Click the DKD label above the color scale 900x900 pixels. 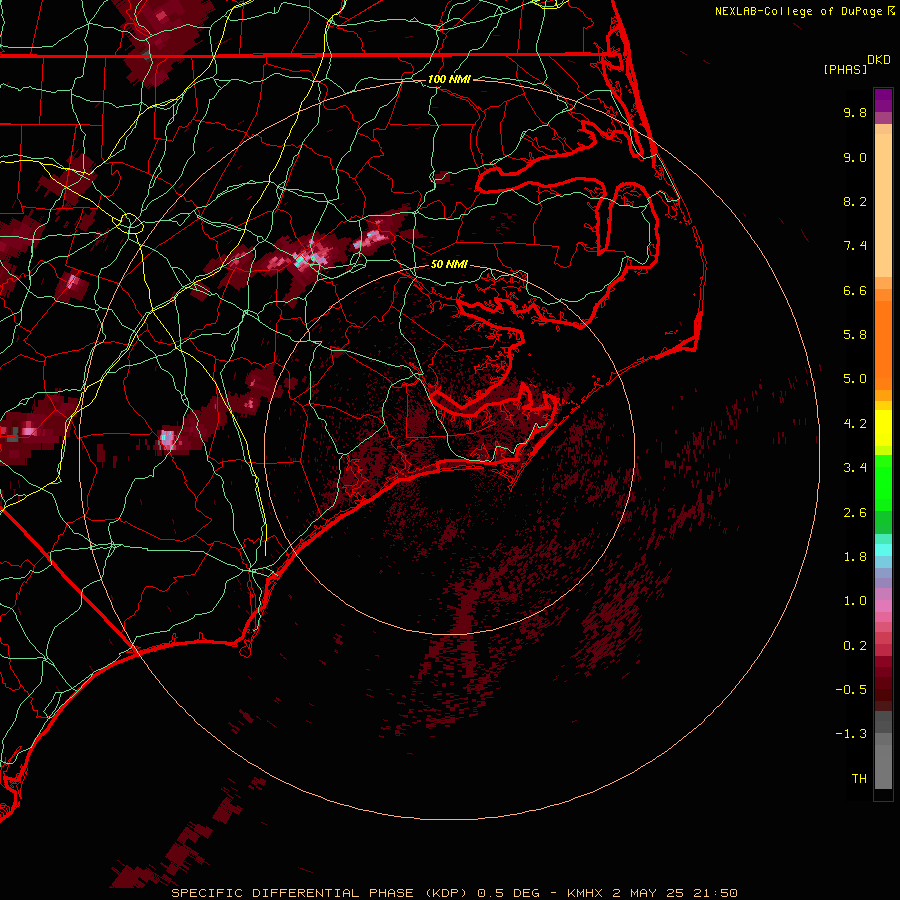879,60
